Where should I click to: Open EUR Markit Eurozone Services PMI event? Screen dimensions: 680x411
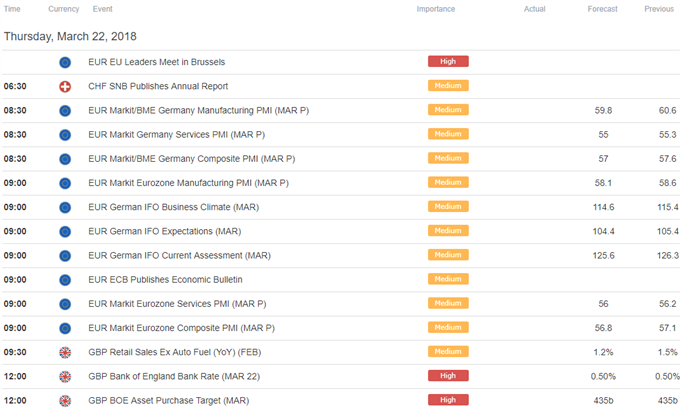[x=177, y=304]
